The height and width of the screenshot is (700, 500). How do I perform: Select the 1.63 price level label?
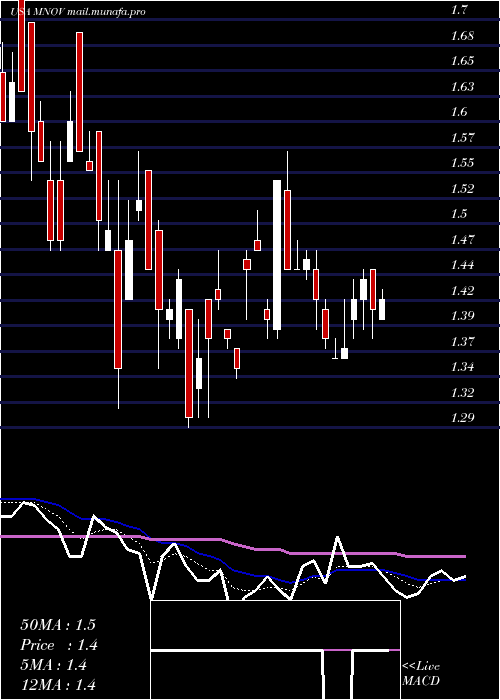pyautogui.click(x=462, y=86)
